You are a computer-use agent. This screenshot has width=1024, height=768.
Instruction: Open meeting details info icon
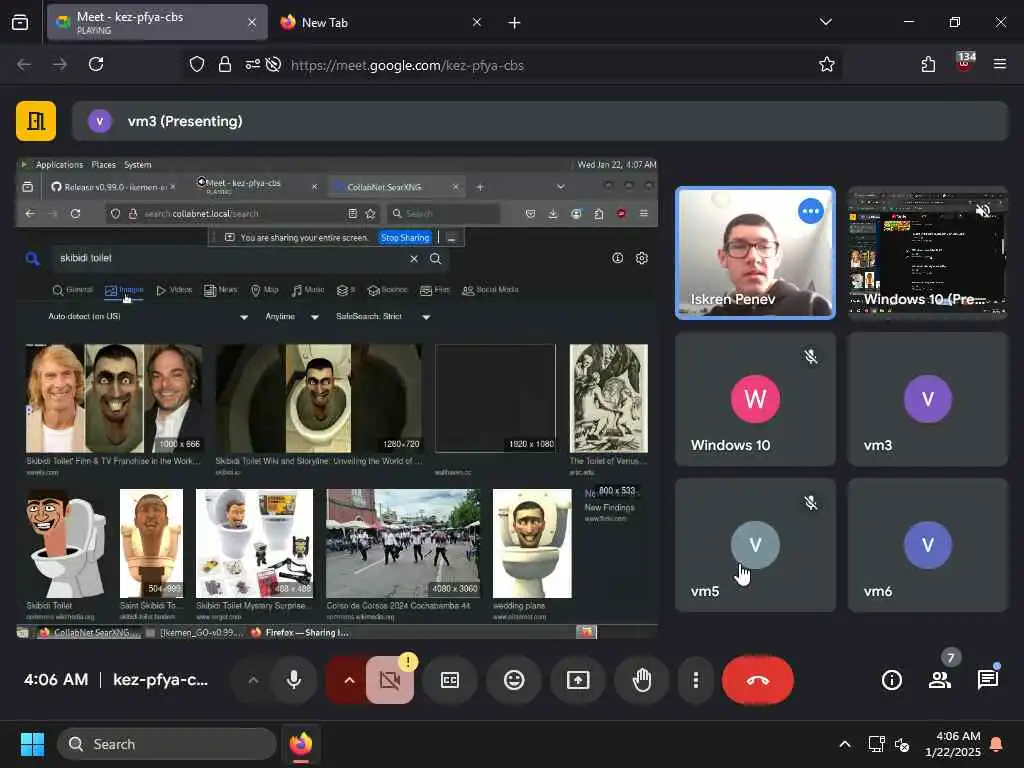(x=891, y=680)
